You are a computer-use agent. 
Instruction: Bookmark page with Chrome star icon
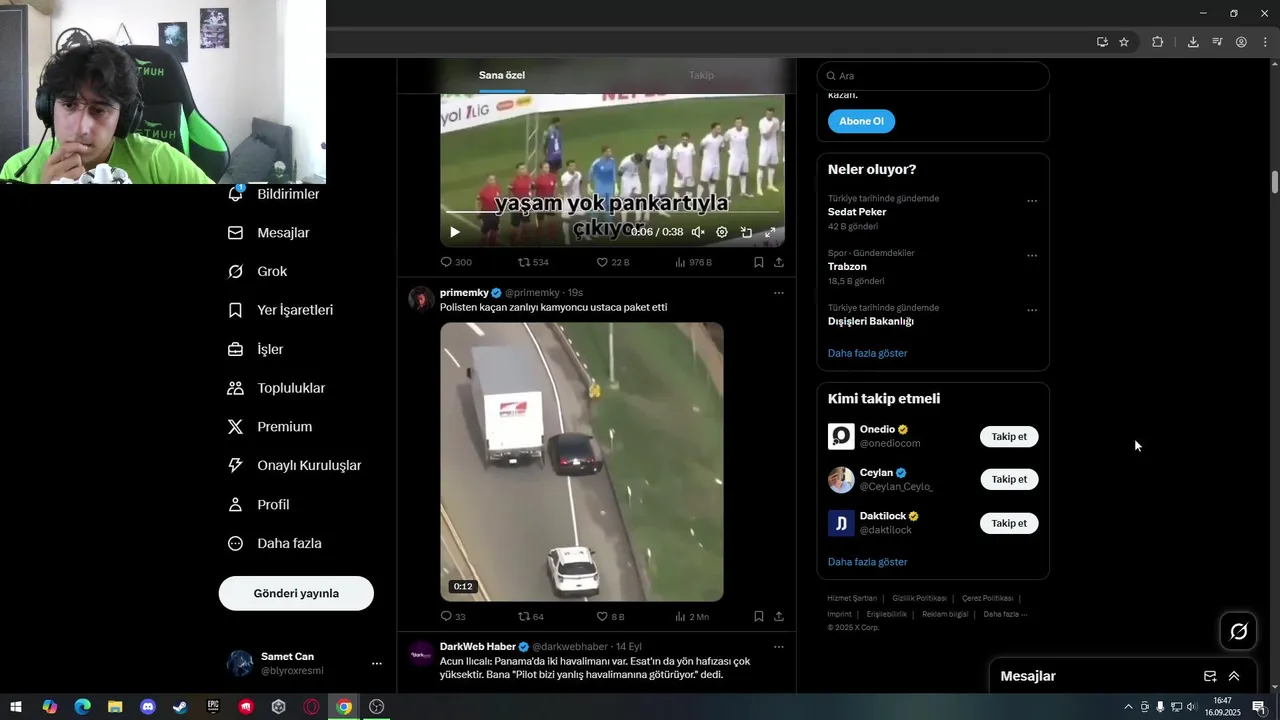point(1124,42)
